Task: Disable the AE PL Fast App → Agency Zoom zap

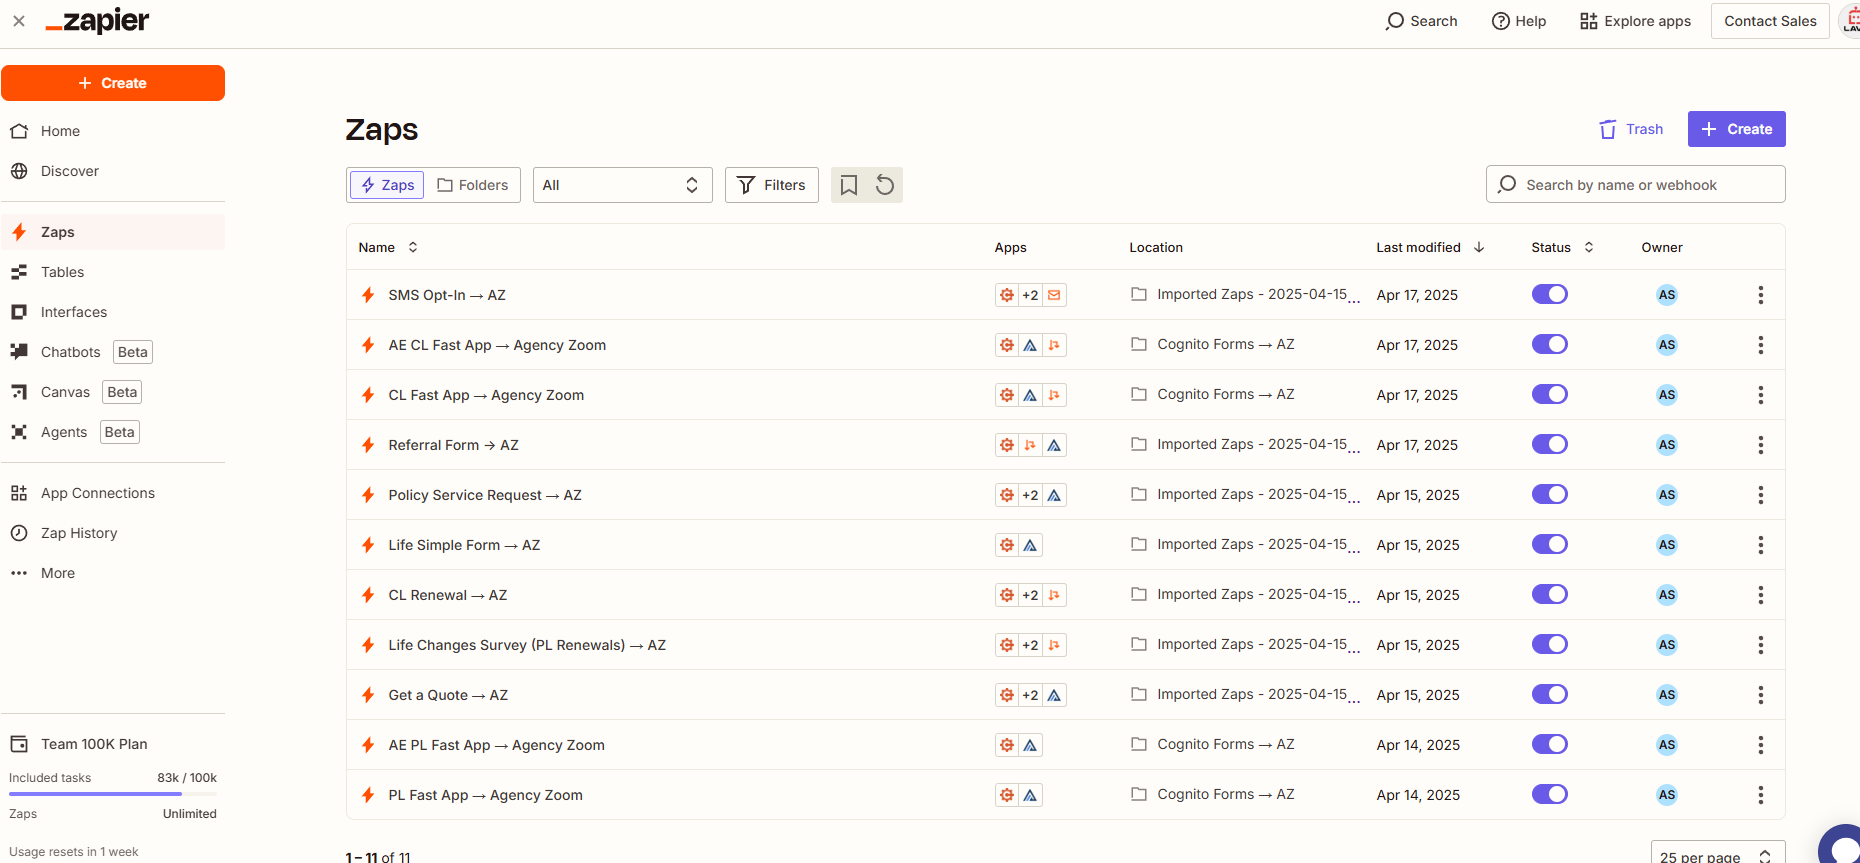Action: click(1549, 744)
